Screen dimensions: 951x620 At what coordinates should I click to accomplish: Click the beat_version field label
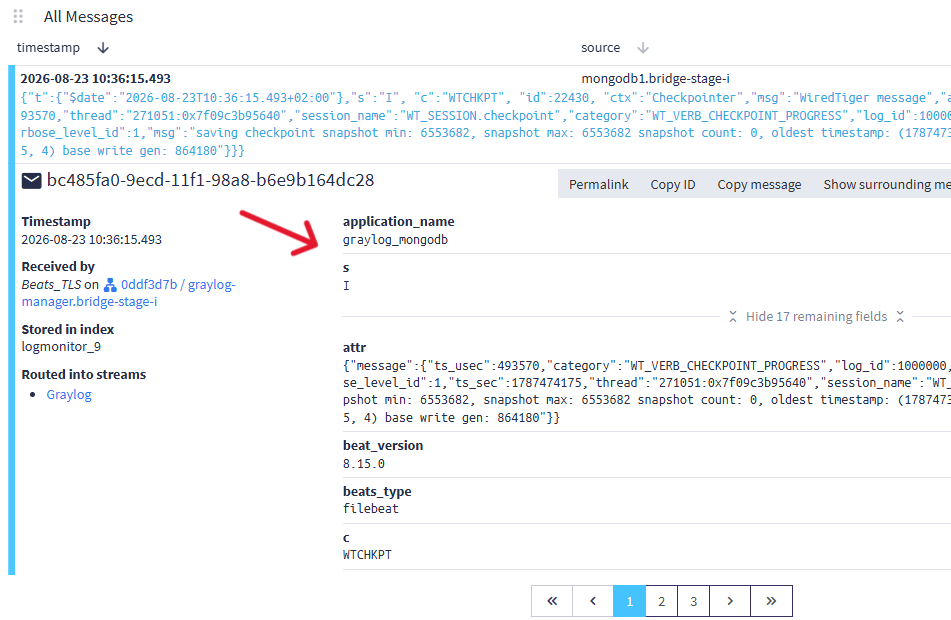click(x=383, y=445)
